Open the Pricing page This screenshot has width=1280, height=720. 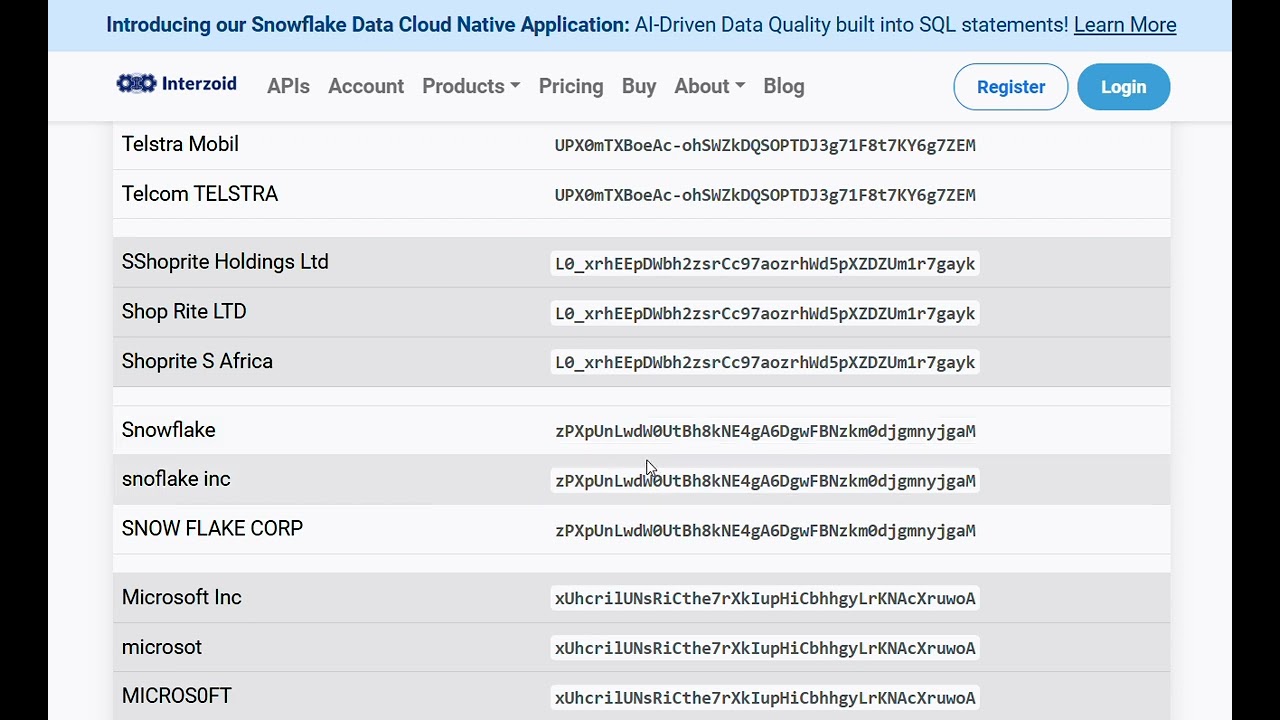pyautogui.click(x=571, y=86)
